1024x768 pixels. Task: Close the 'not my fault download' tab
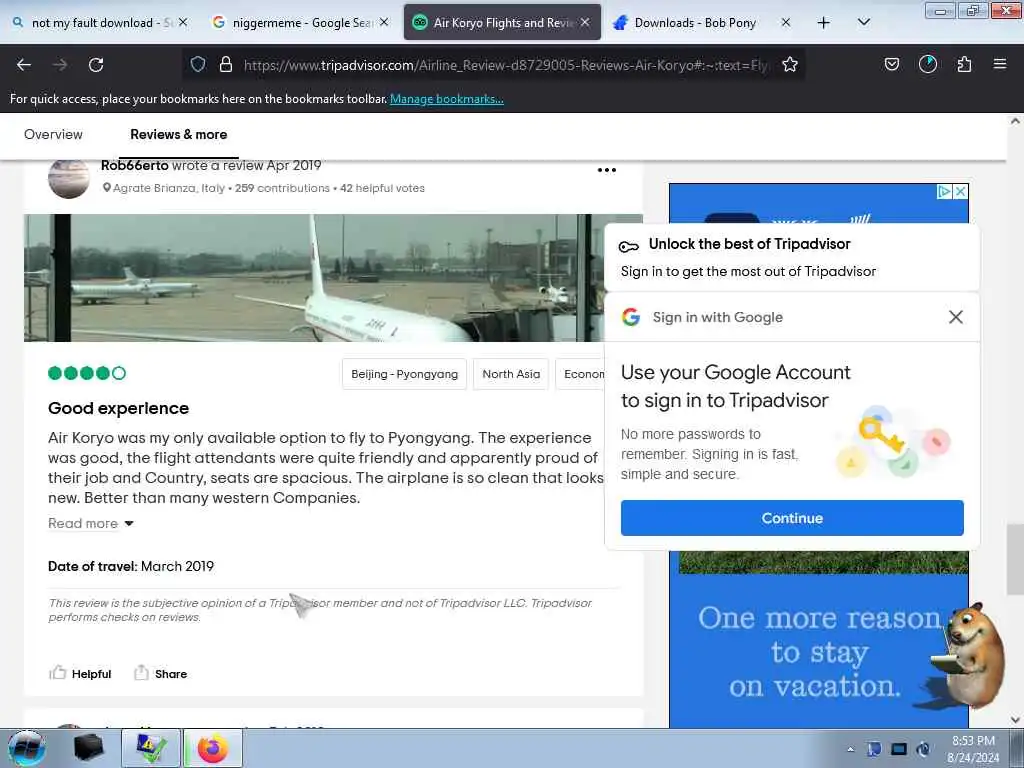pos(183,22)
